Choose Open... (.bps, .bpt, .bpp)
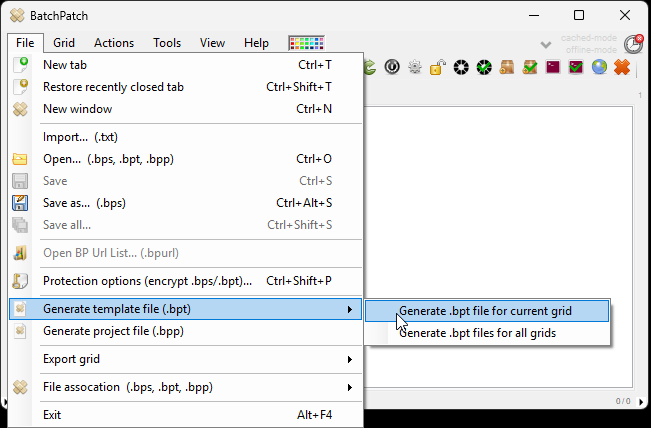 coord(186,159)
